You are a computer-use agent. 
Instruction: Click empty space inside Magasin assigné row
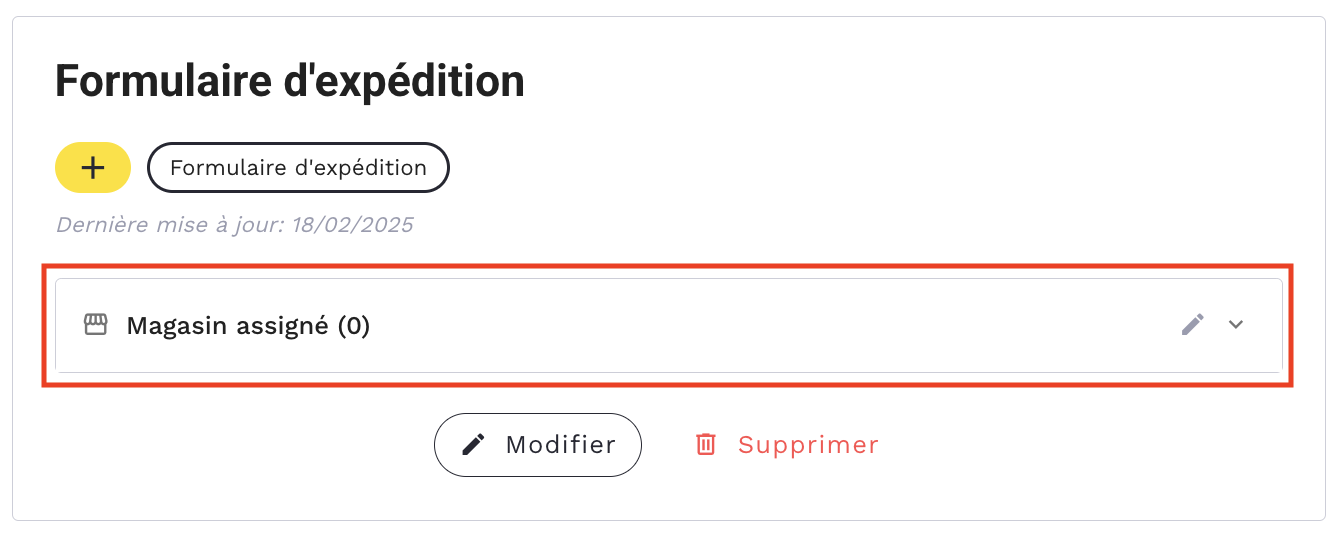760,325
